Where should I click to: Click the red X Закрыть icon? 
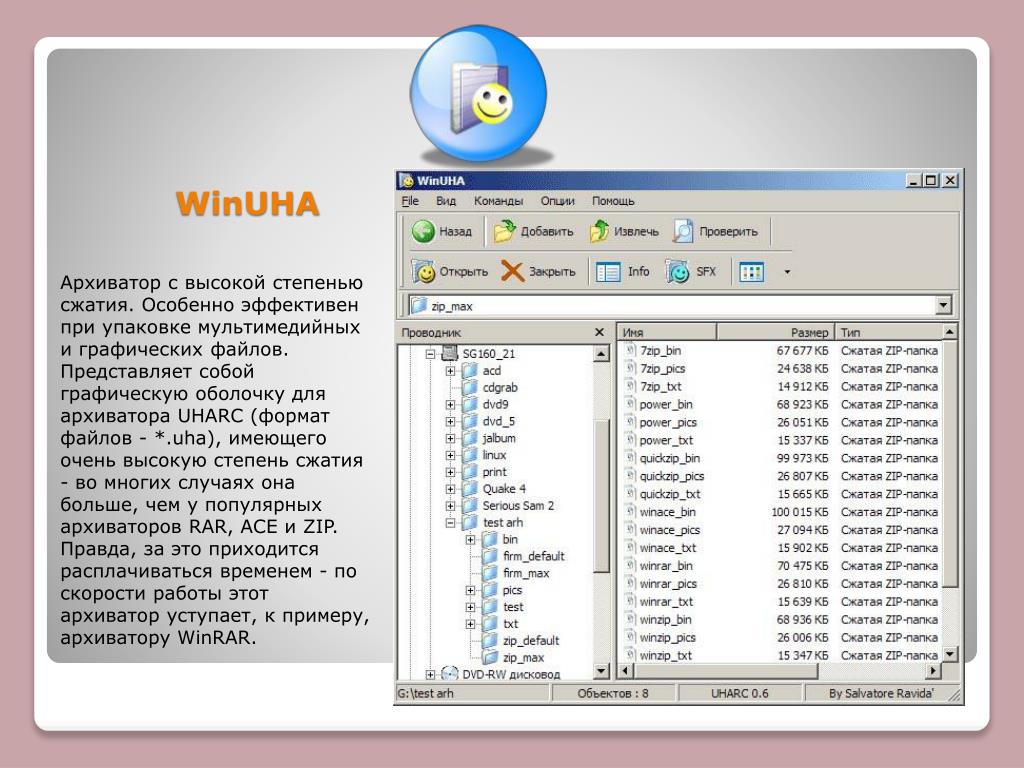click(x=513, y=272)
